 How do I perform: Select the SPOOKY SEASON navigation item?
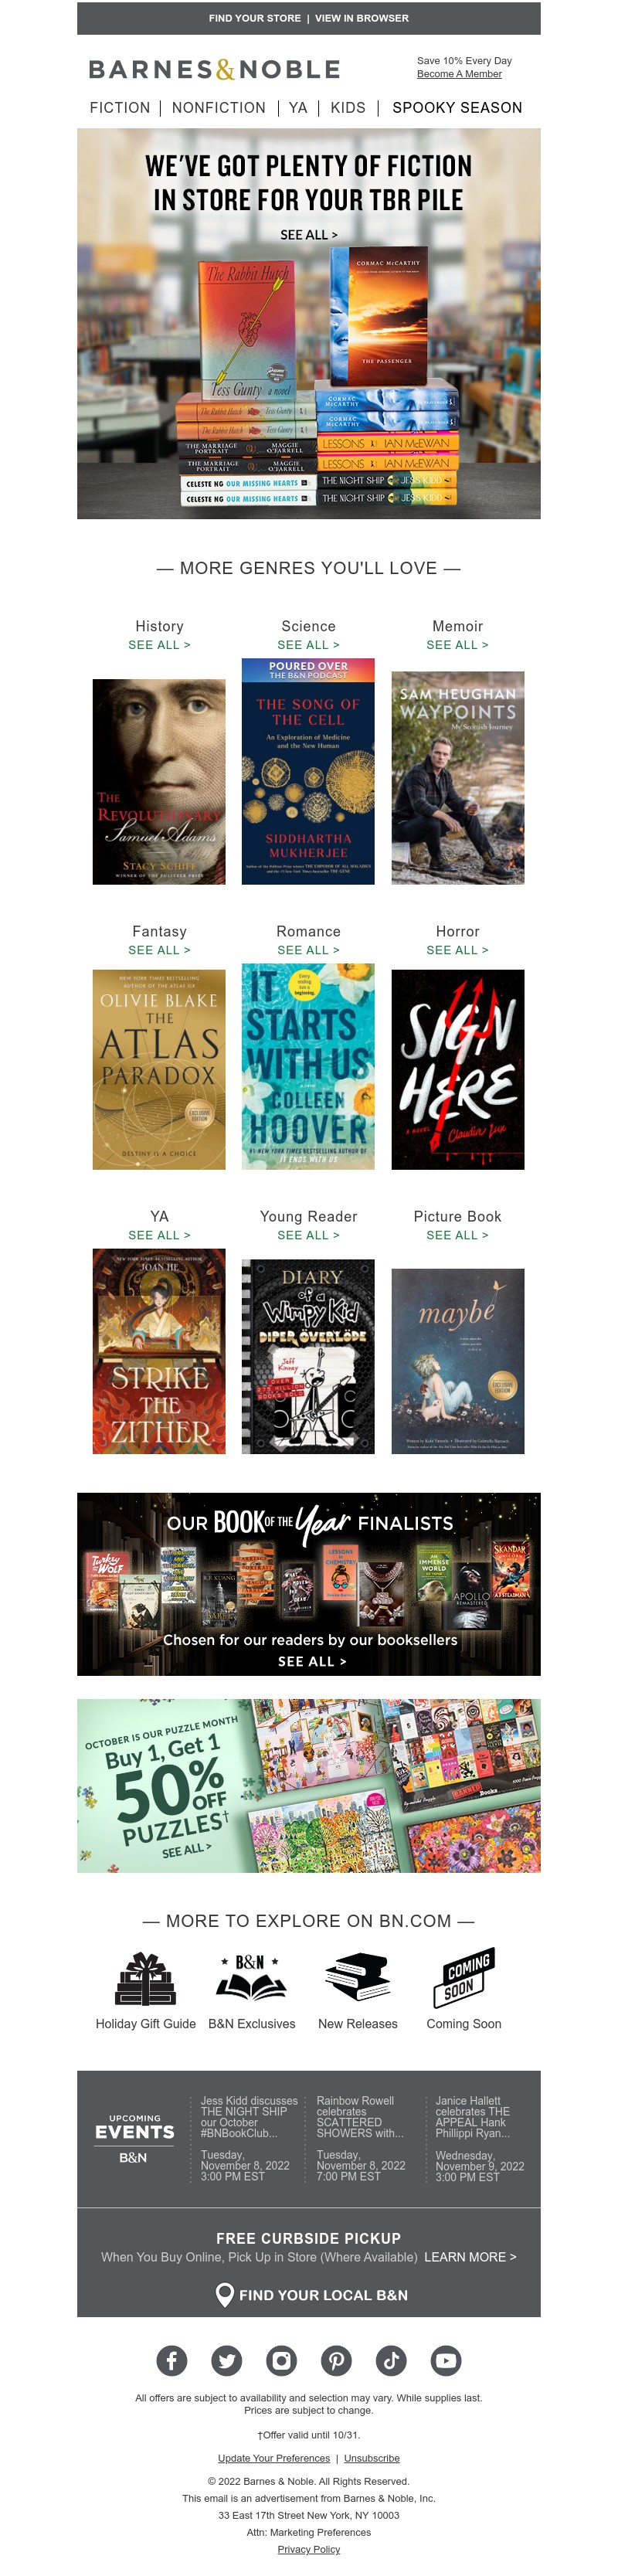click(x=457, y=107)
